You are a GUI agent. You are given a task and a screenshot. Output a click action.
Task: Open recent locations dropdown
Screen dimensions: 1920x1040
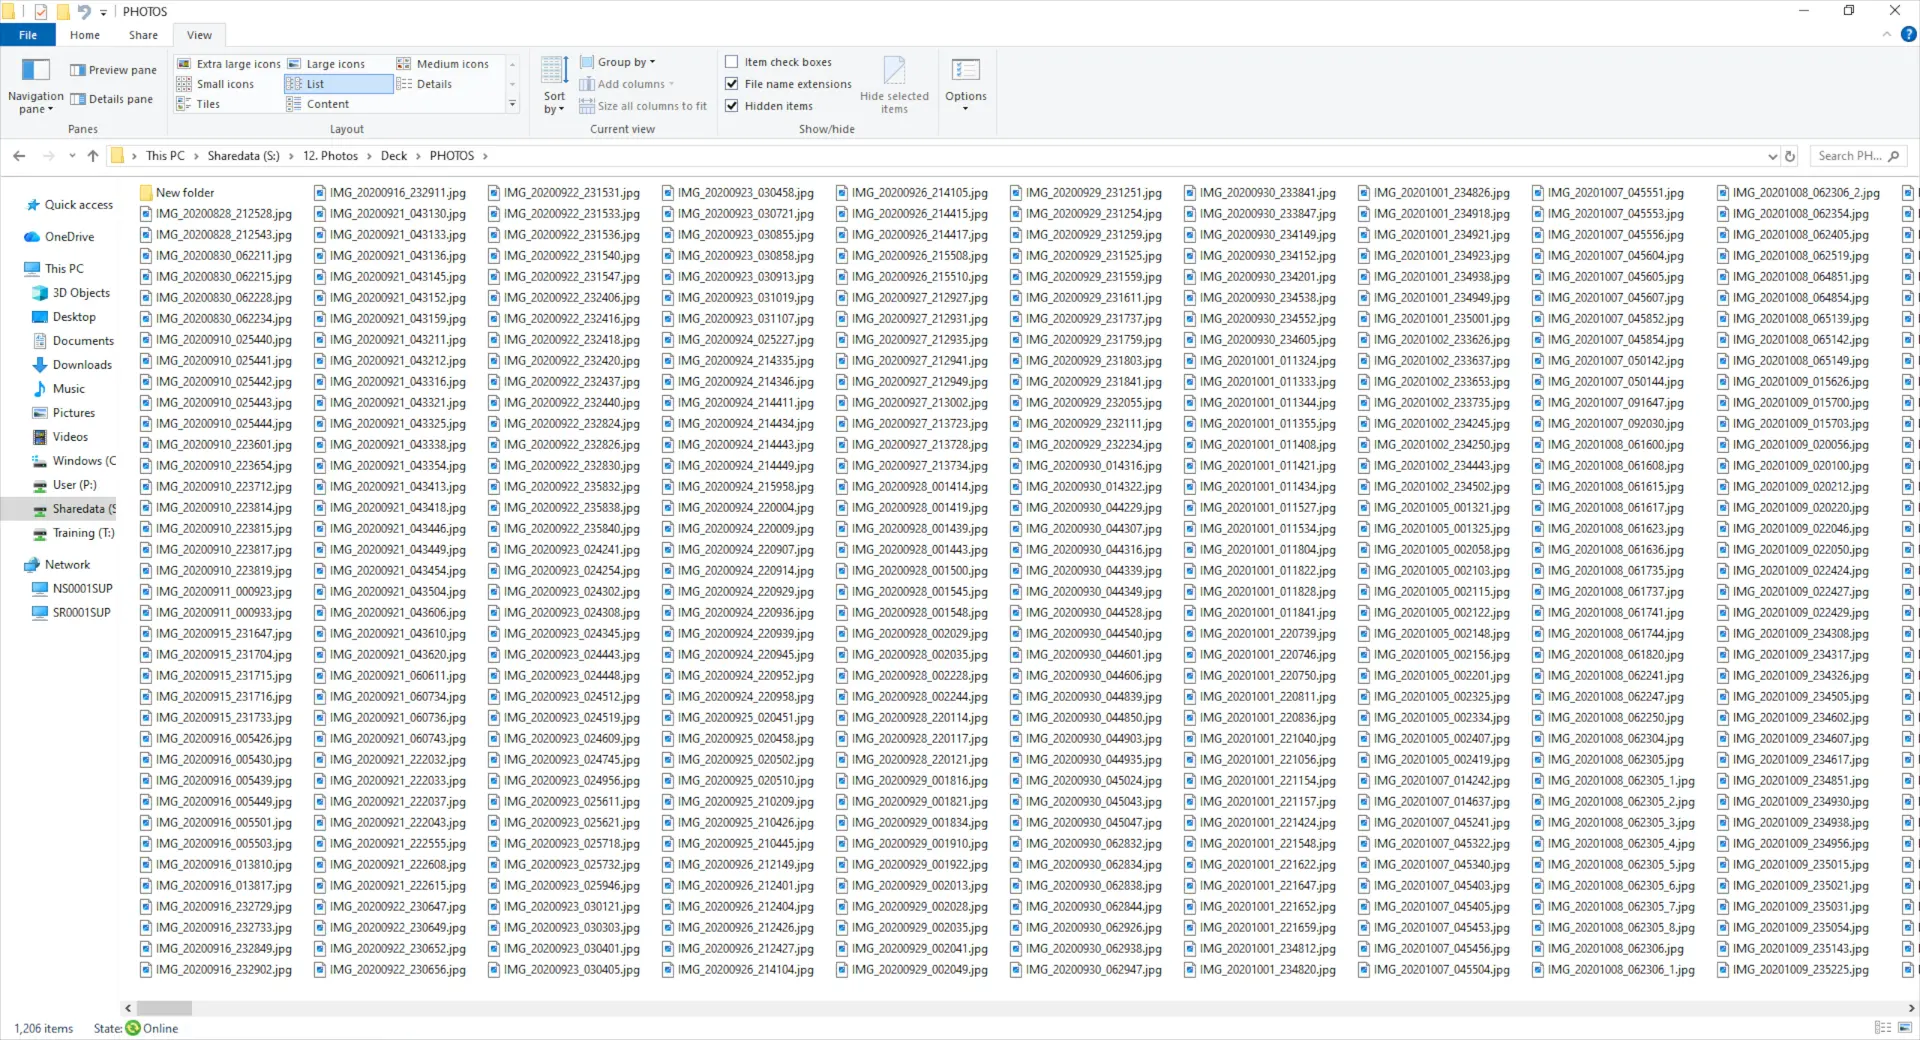click(x=72, y=156)
